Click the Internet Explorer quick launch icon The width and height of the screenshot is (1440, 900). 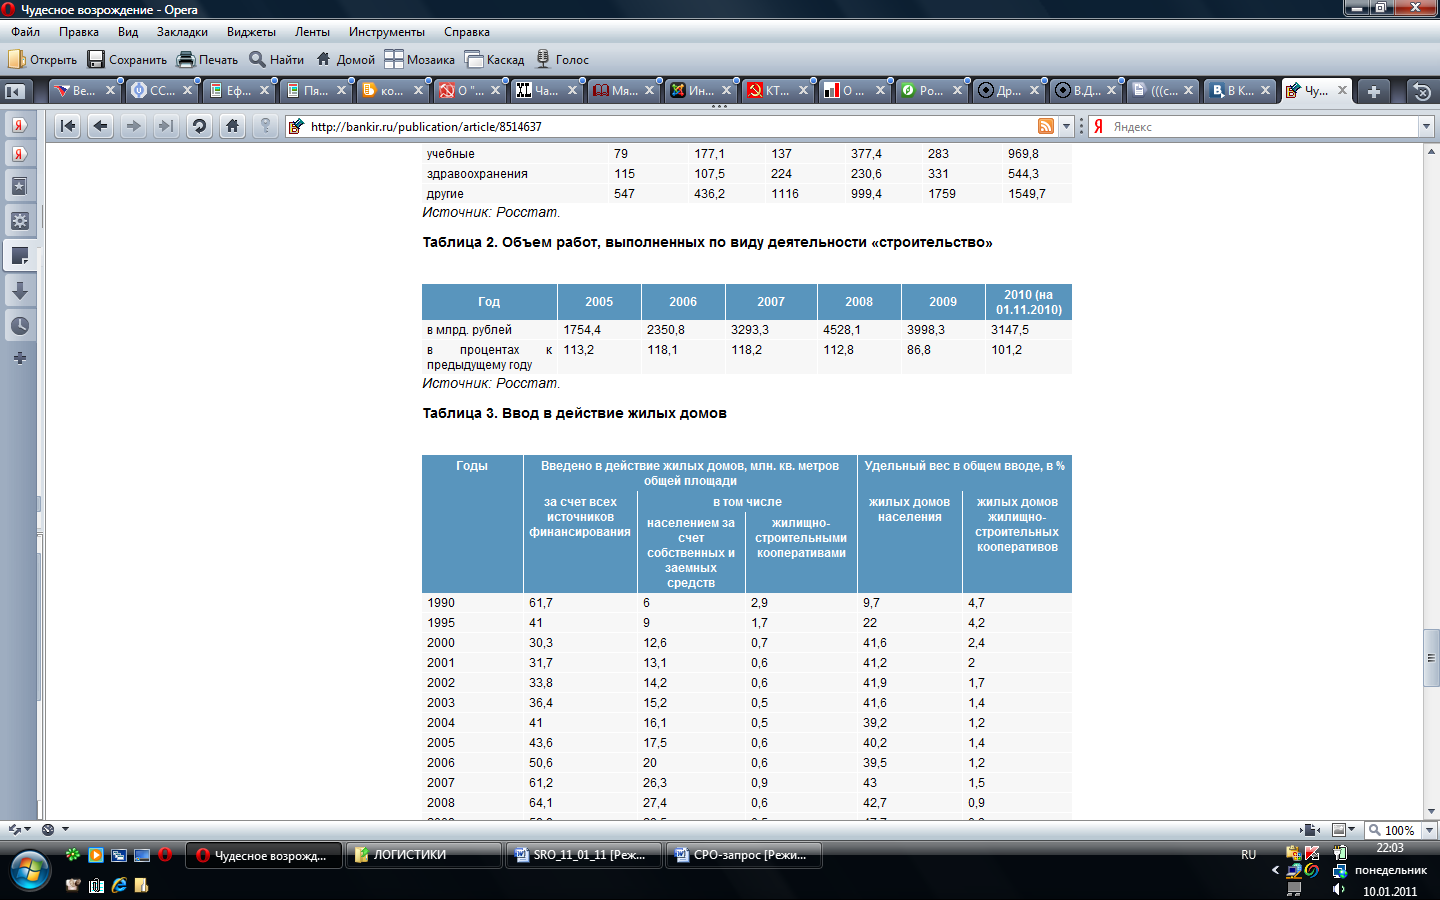tap(119, 885)
